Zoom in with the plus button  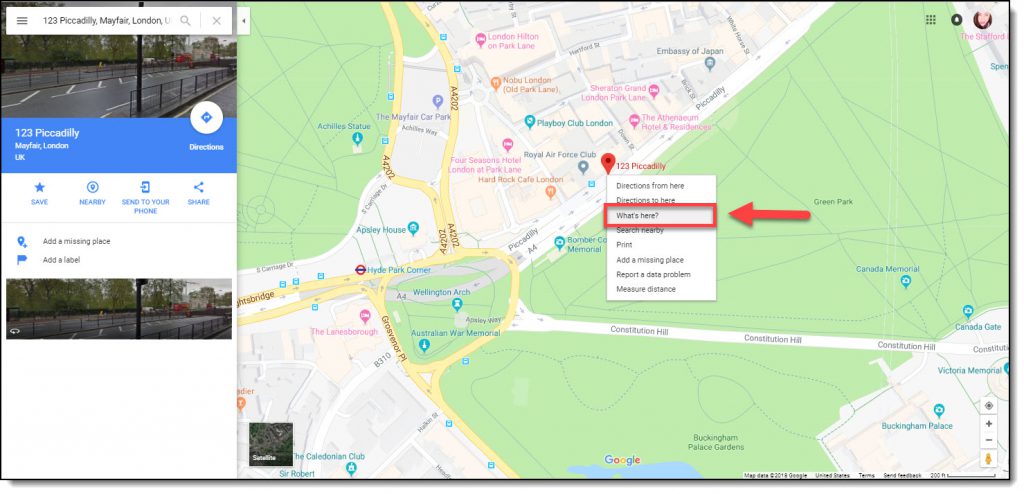click(988, 424)
